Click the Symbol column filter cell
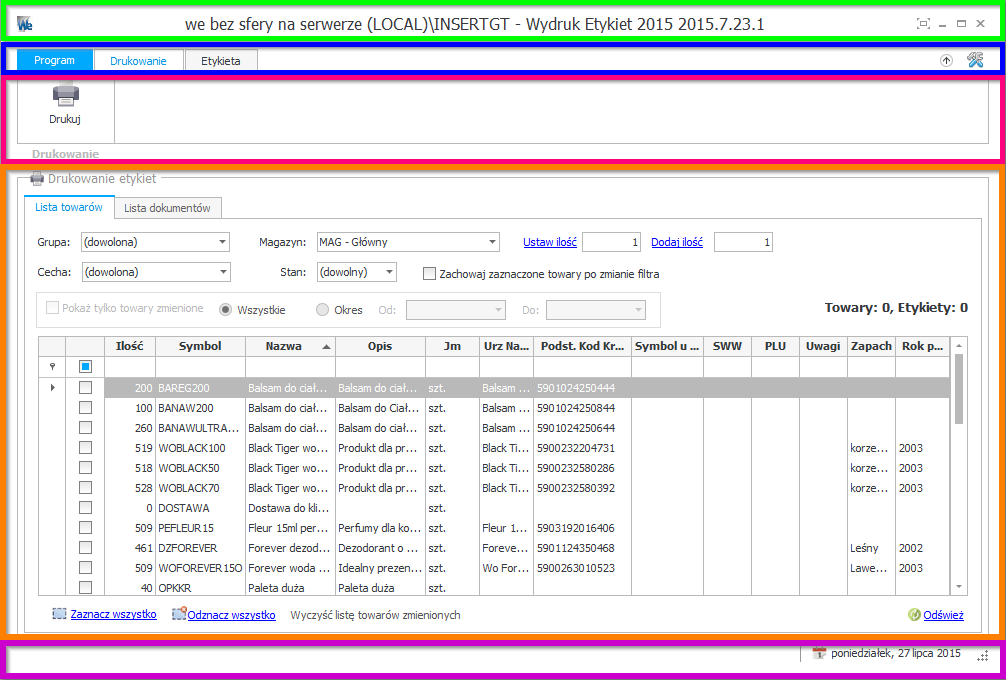 (x=200, y=366)
